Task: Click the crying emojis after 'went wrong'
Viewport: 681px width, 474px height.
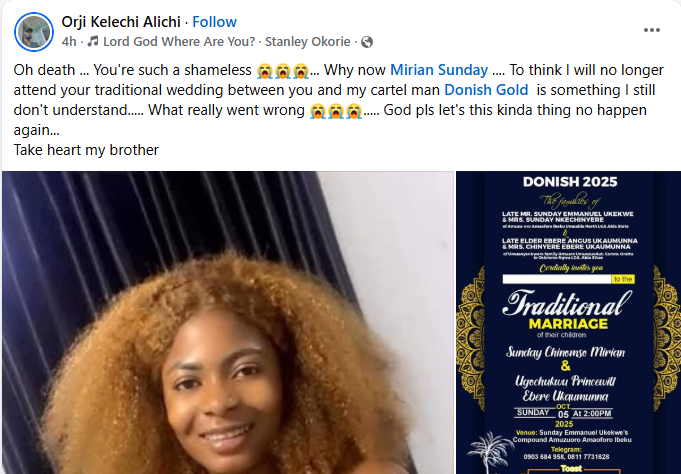Action: tap(336, 111)
